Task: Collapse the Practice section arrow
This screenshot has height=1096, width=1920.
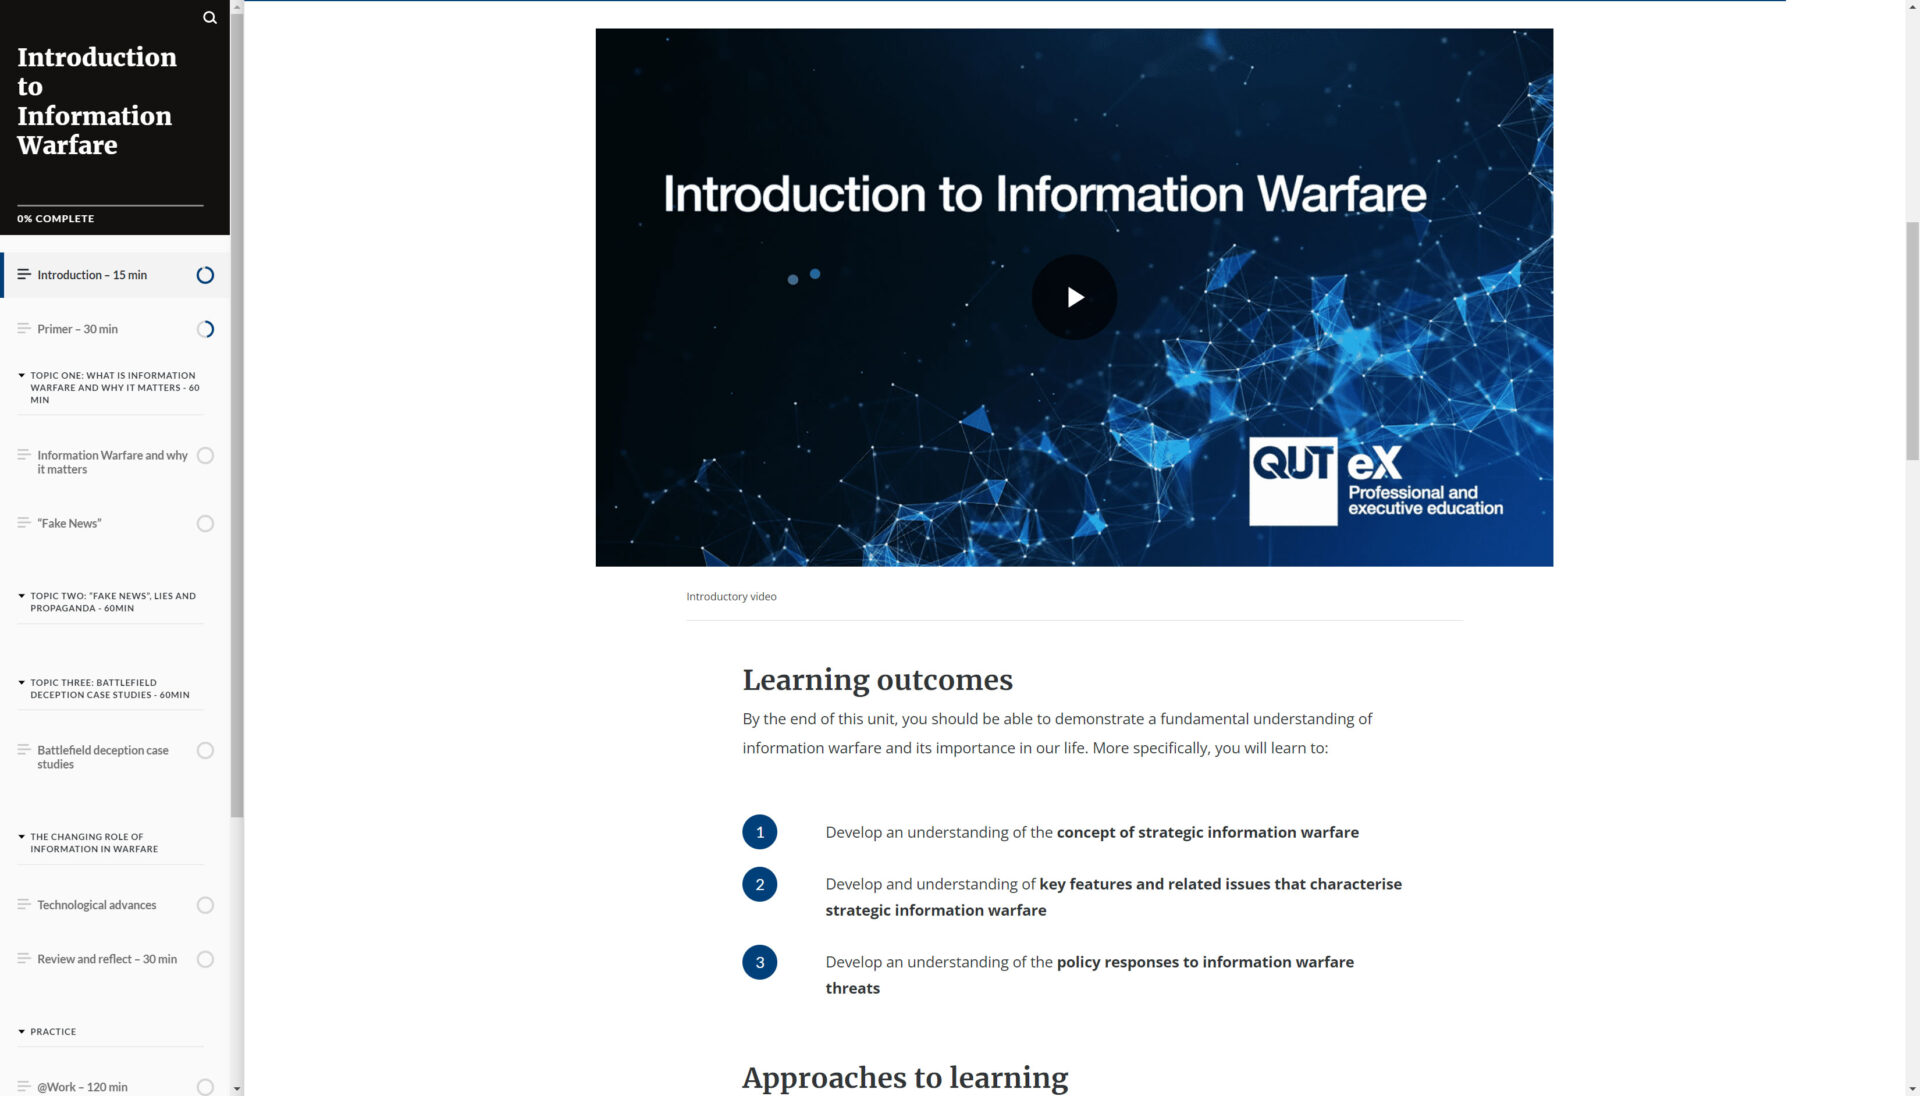Action: pyautogui.click(x=21, y=1031)
